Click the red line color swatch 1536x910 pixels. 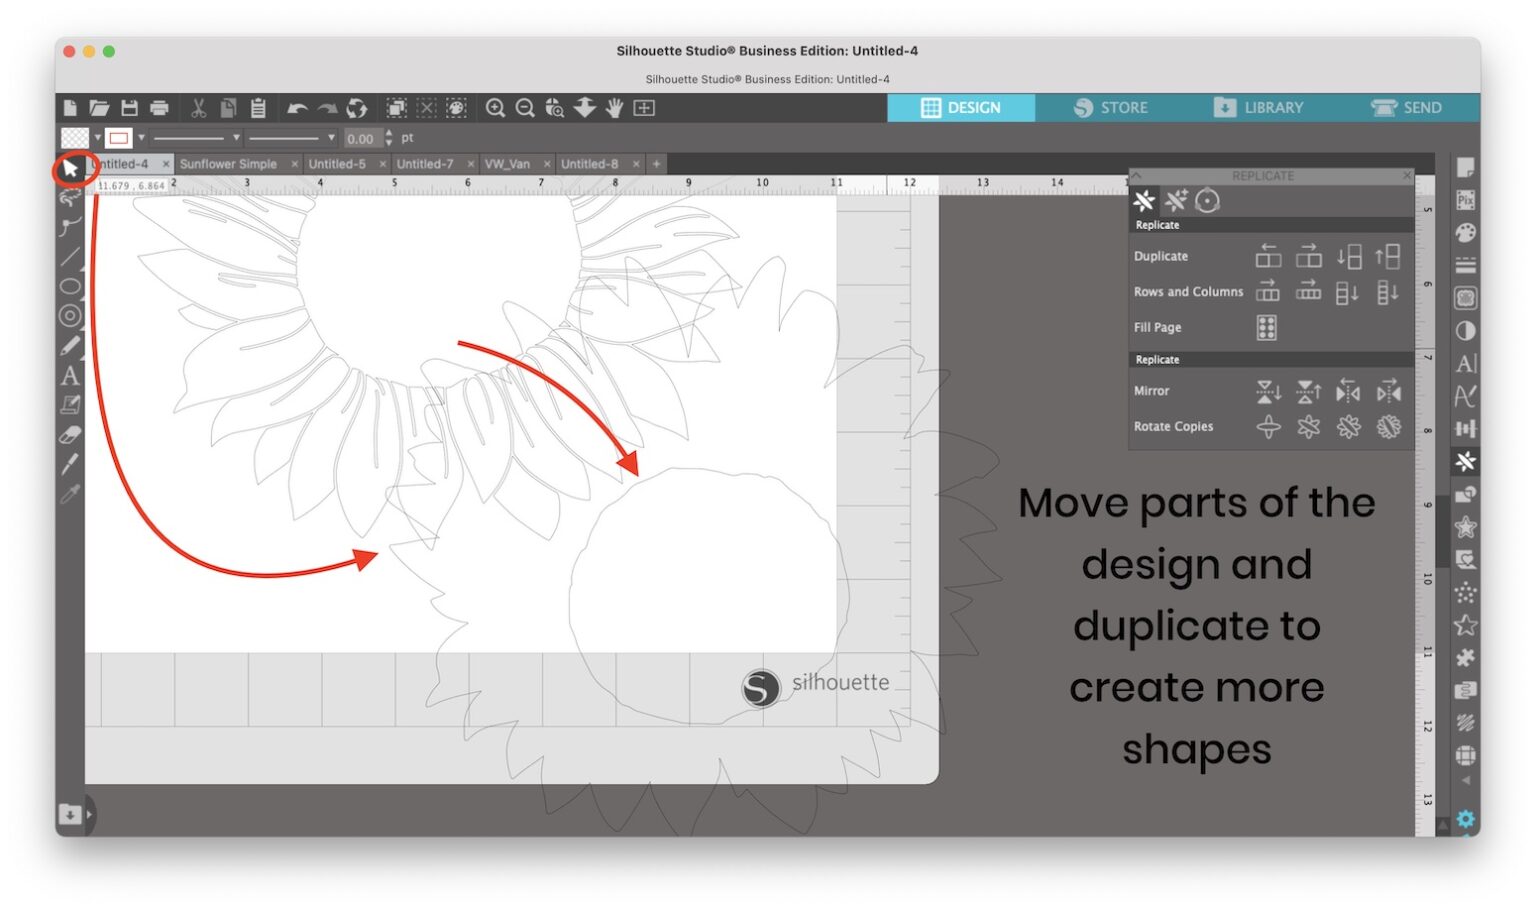point(120,137)
